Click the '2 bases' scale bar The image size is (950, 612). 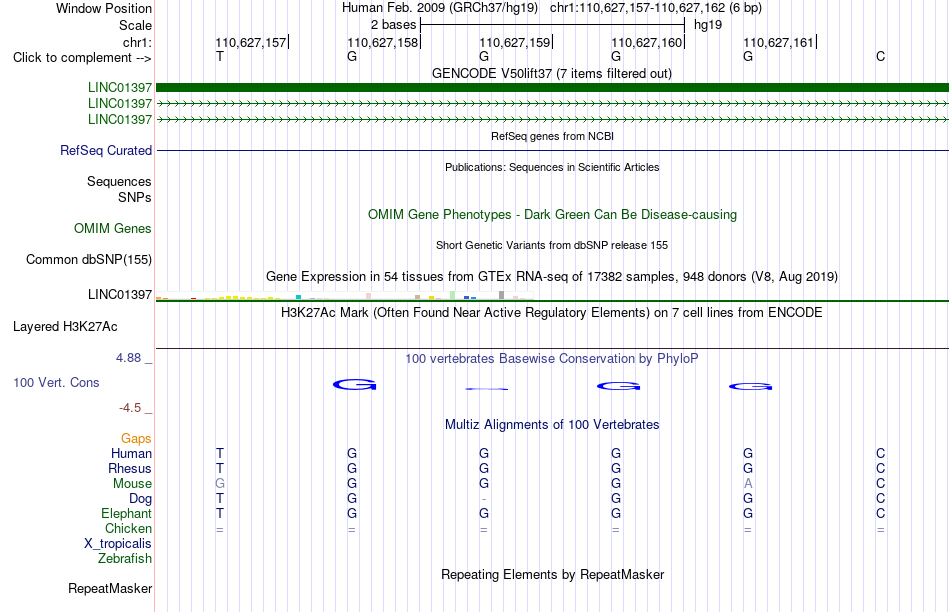point(552,25)
